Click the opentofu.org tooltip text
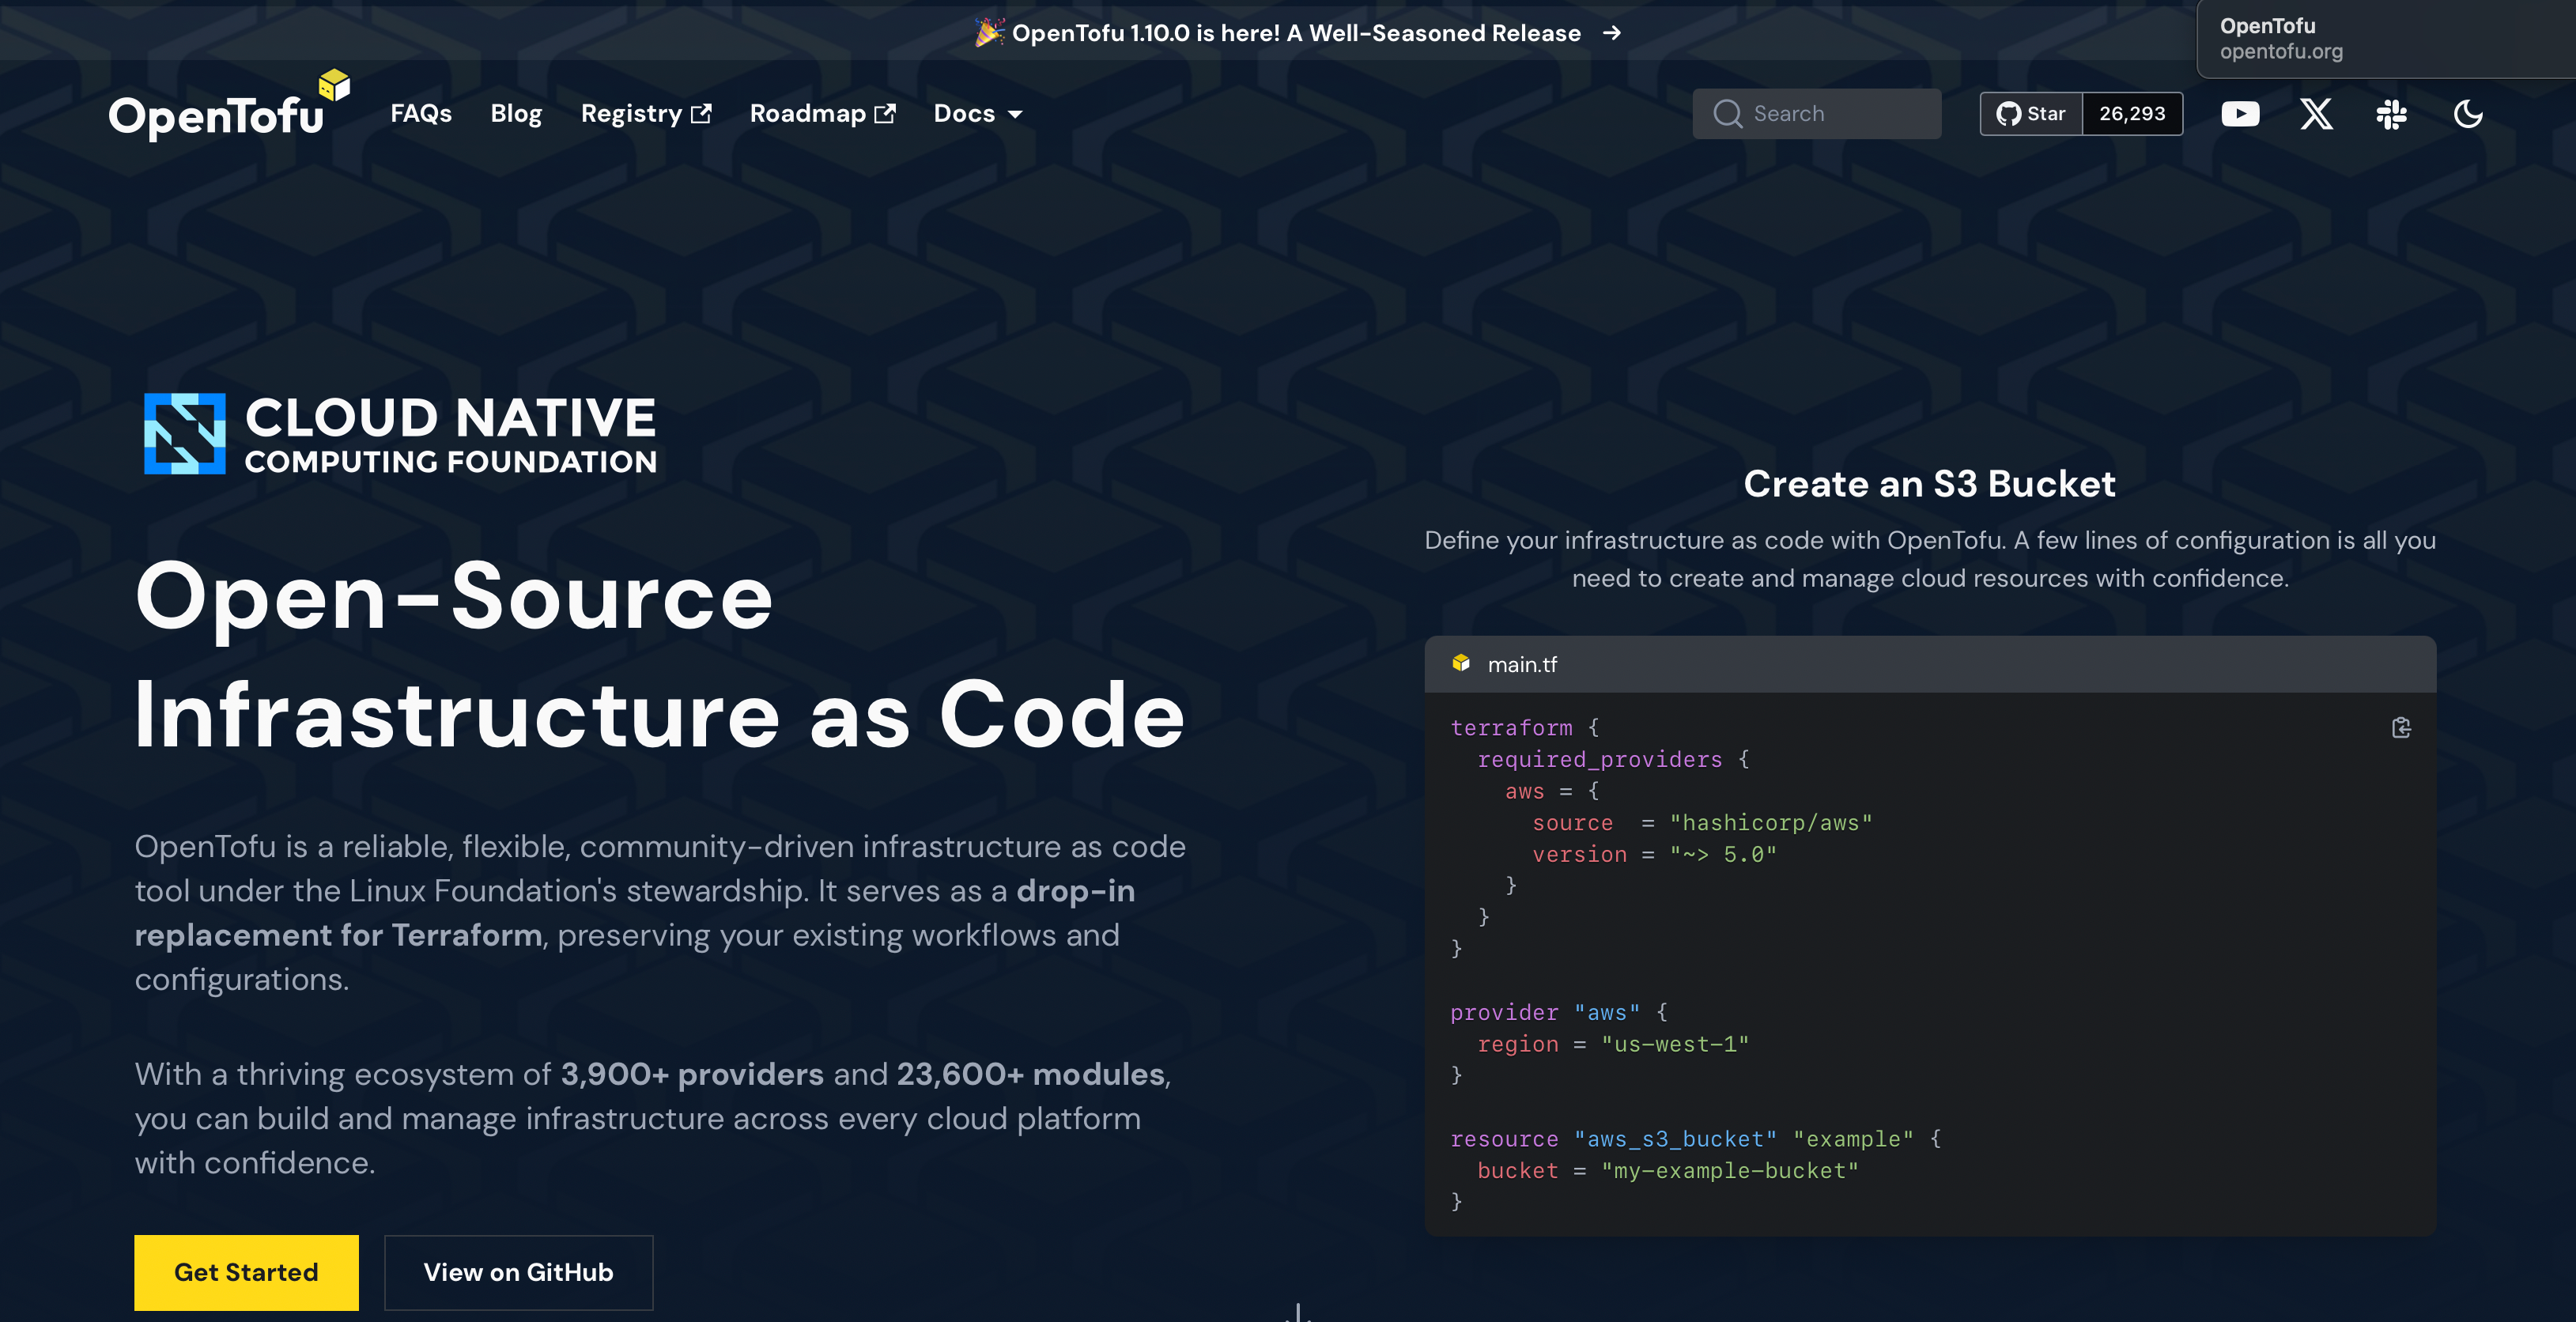 2281,51
